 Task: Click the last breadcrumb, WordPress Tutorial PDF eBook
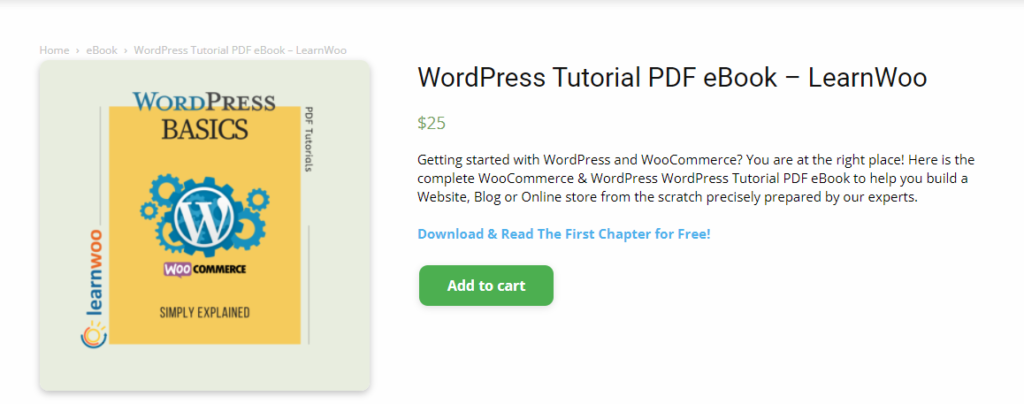[x=240, y=50]
